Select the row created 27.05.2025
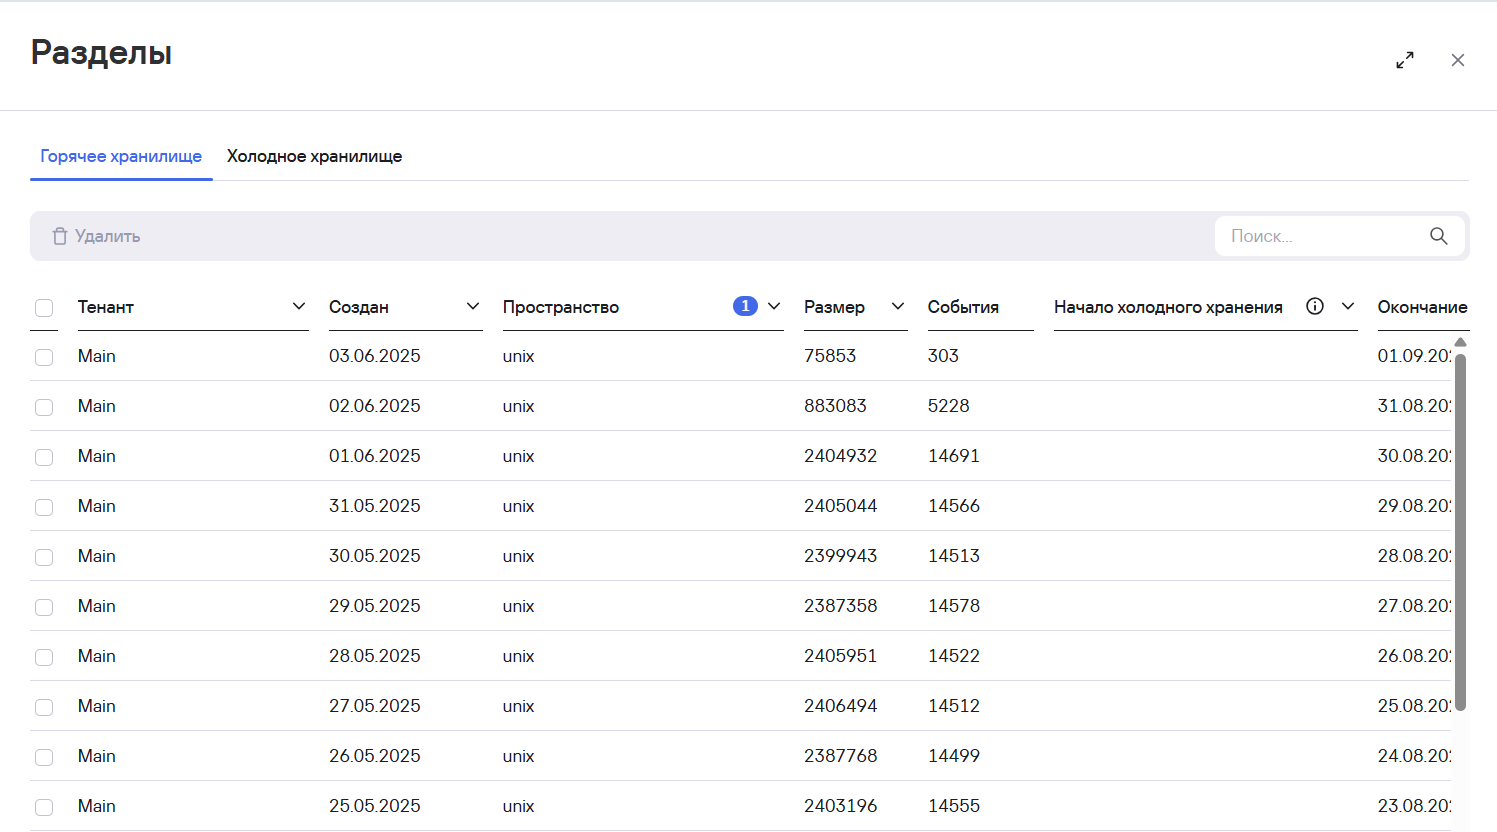This screenshot has width=1497, height=832. click(x=44, y=707)
